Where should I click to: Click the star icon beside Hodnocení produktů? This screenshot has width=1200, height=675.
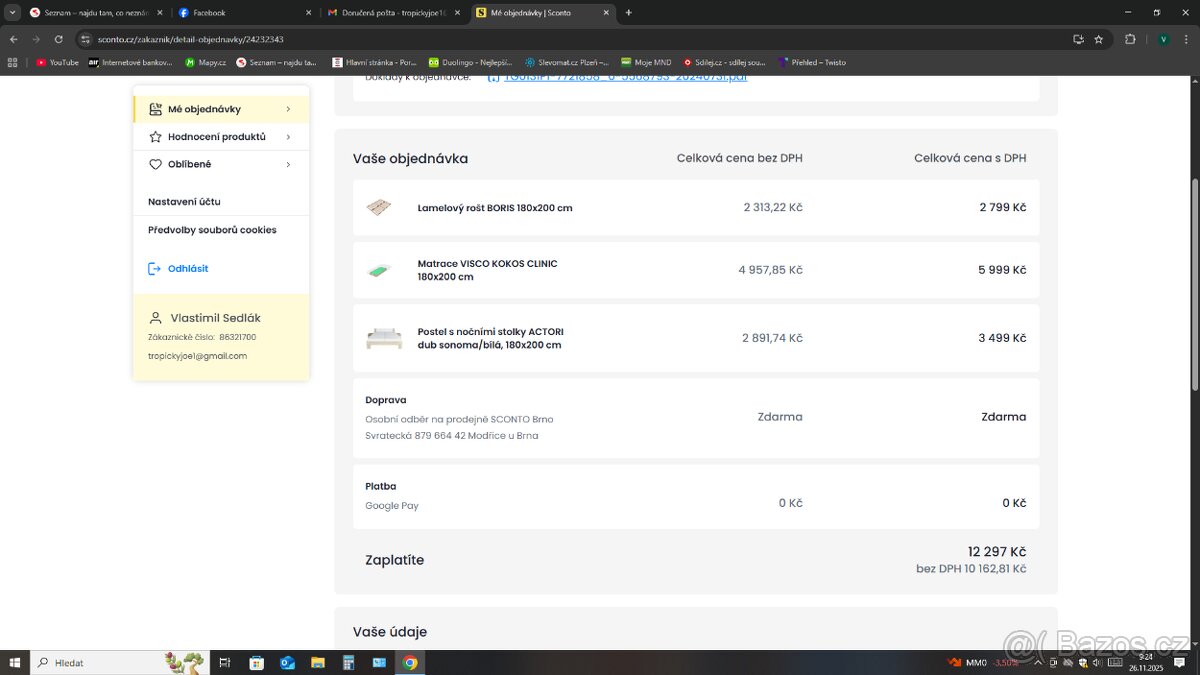point(155,137)
